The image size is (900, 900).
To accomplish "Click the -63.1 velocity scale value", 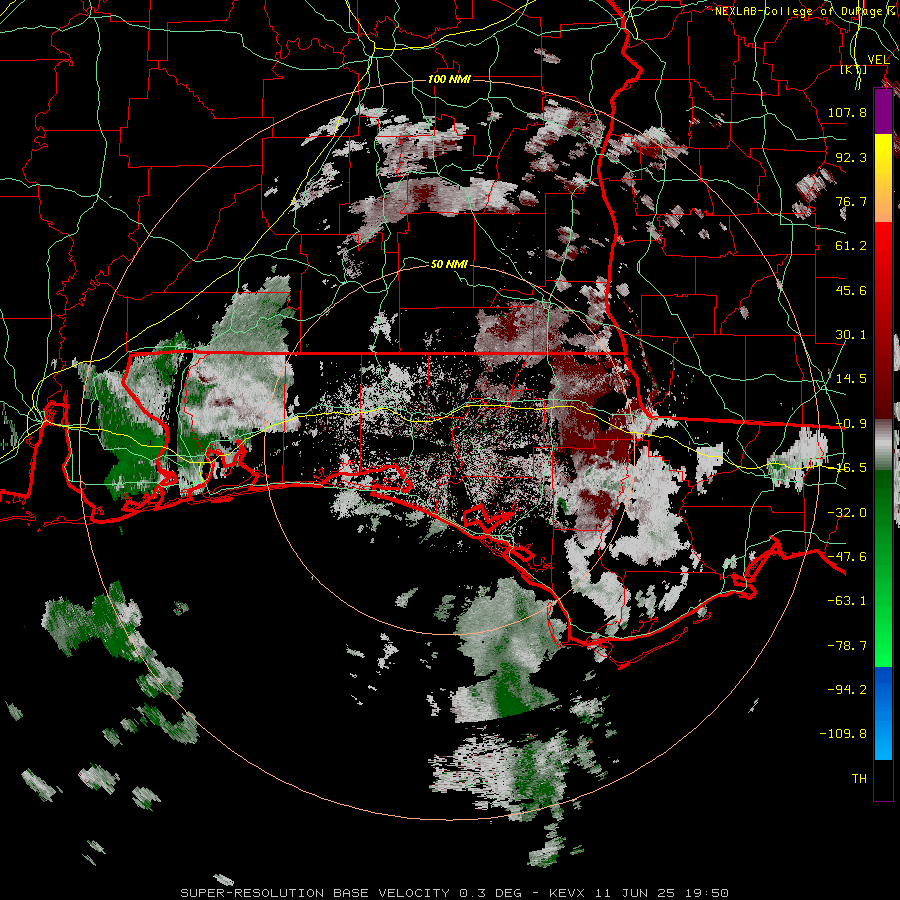I will (x=847, y=601).
